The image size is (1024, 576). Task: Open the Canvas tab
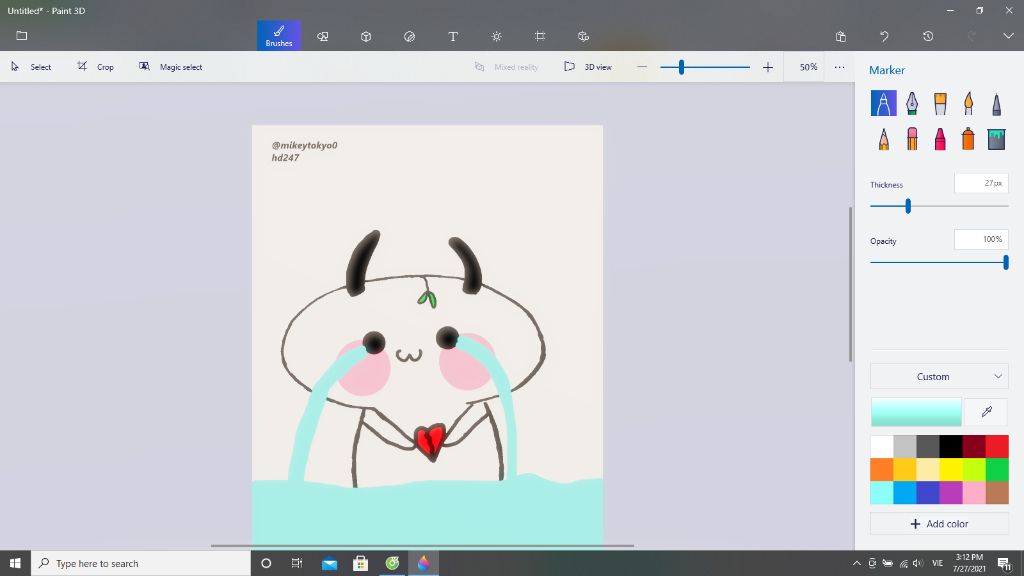point(540,36)
